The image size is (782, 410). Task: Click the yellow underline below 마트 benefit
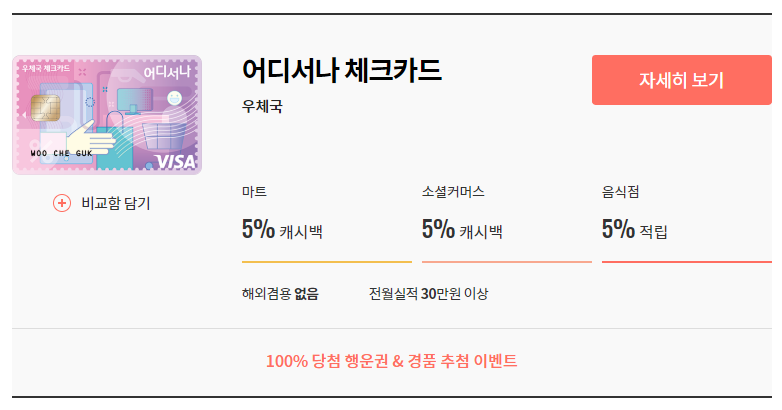[326, 261]
